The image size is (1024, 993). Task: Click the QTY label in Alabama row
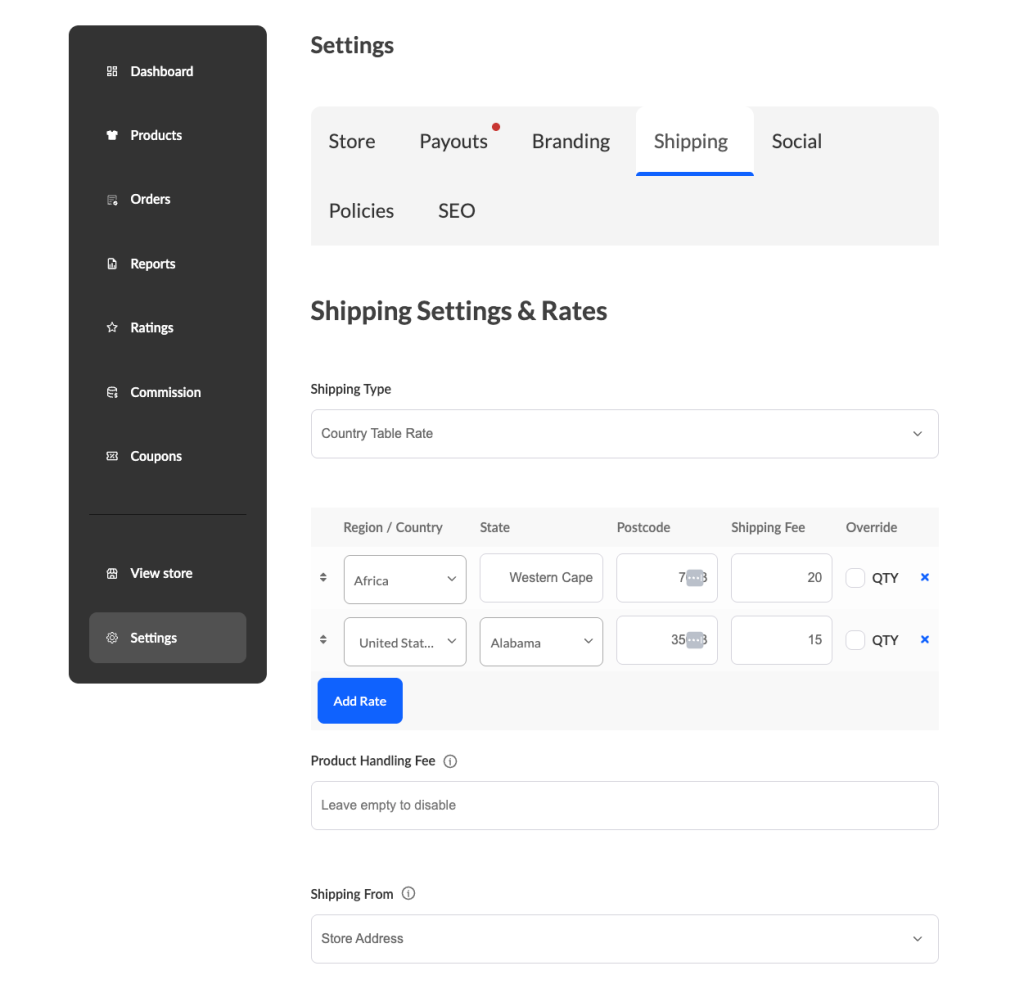tap(885, 640)
